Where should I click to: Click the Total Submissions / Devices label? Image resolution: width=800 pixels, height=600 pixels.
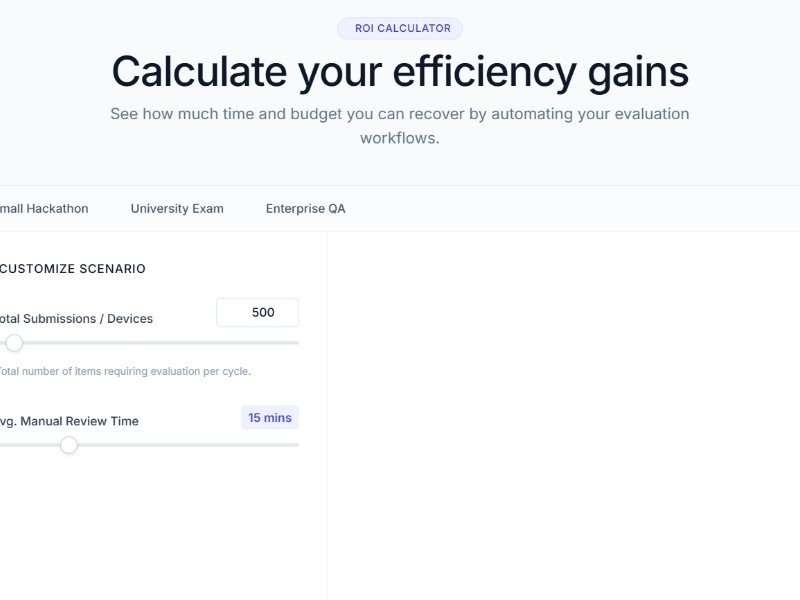coord(76,319)
